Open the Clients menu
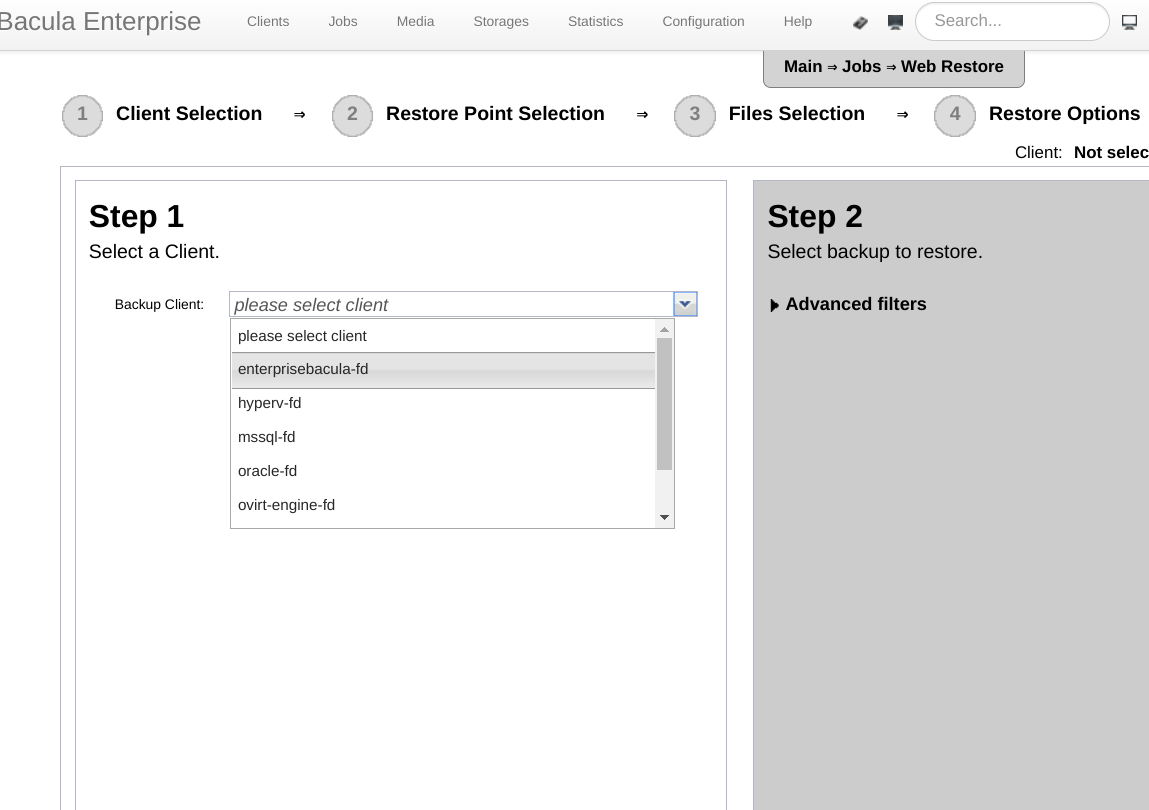The image size is (1149, 810). click(x=268, y=21)
